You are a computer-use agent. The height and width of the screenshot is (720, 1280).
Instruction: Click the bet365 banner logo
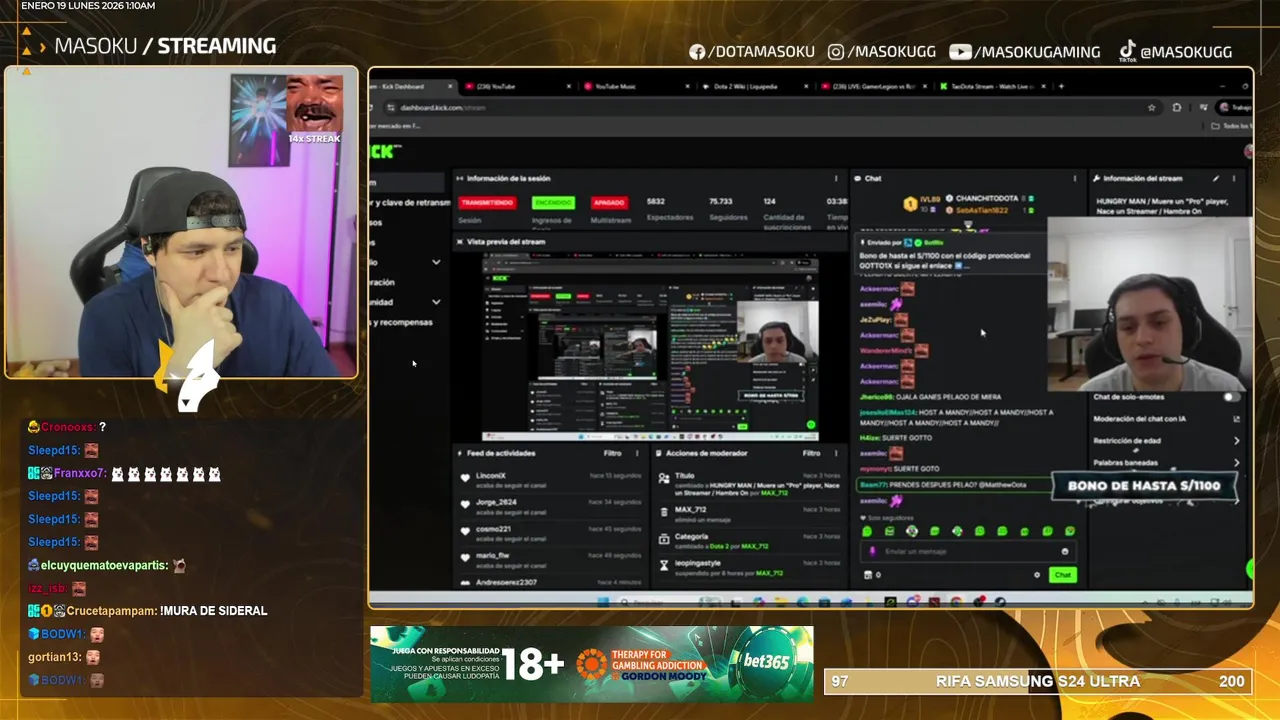point(766,662)
